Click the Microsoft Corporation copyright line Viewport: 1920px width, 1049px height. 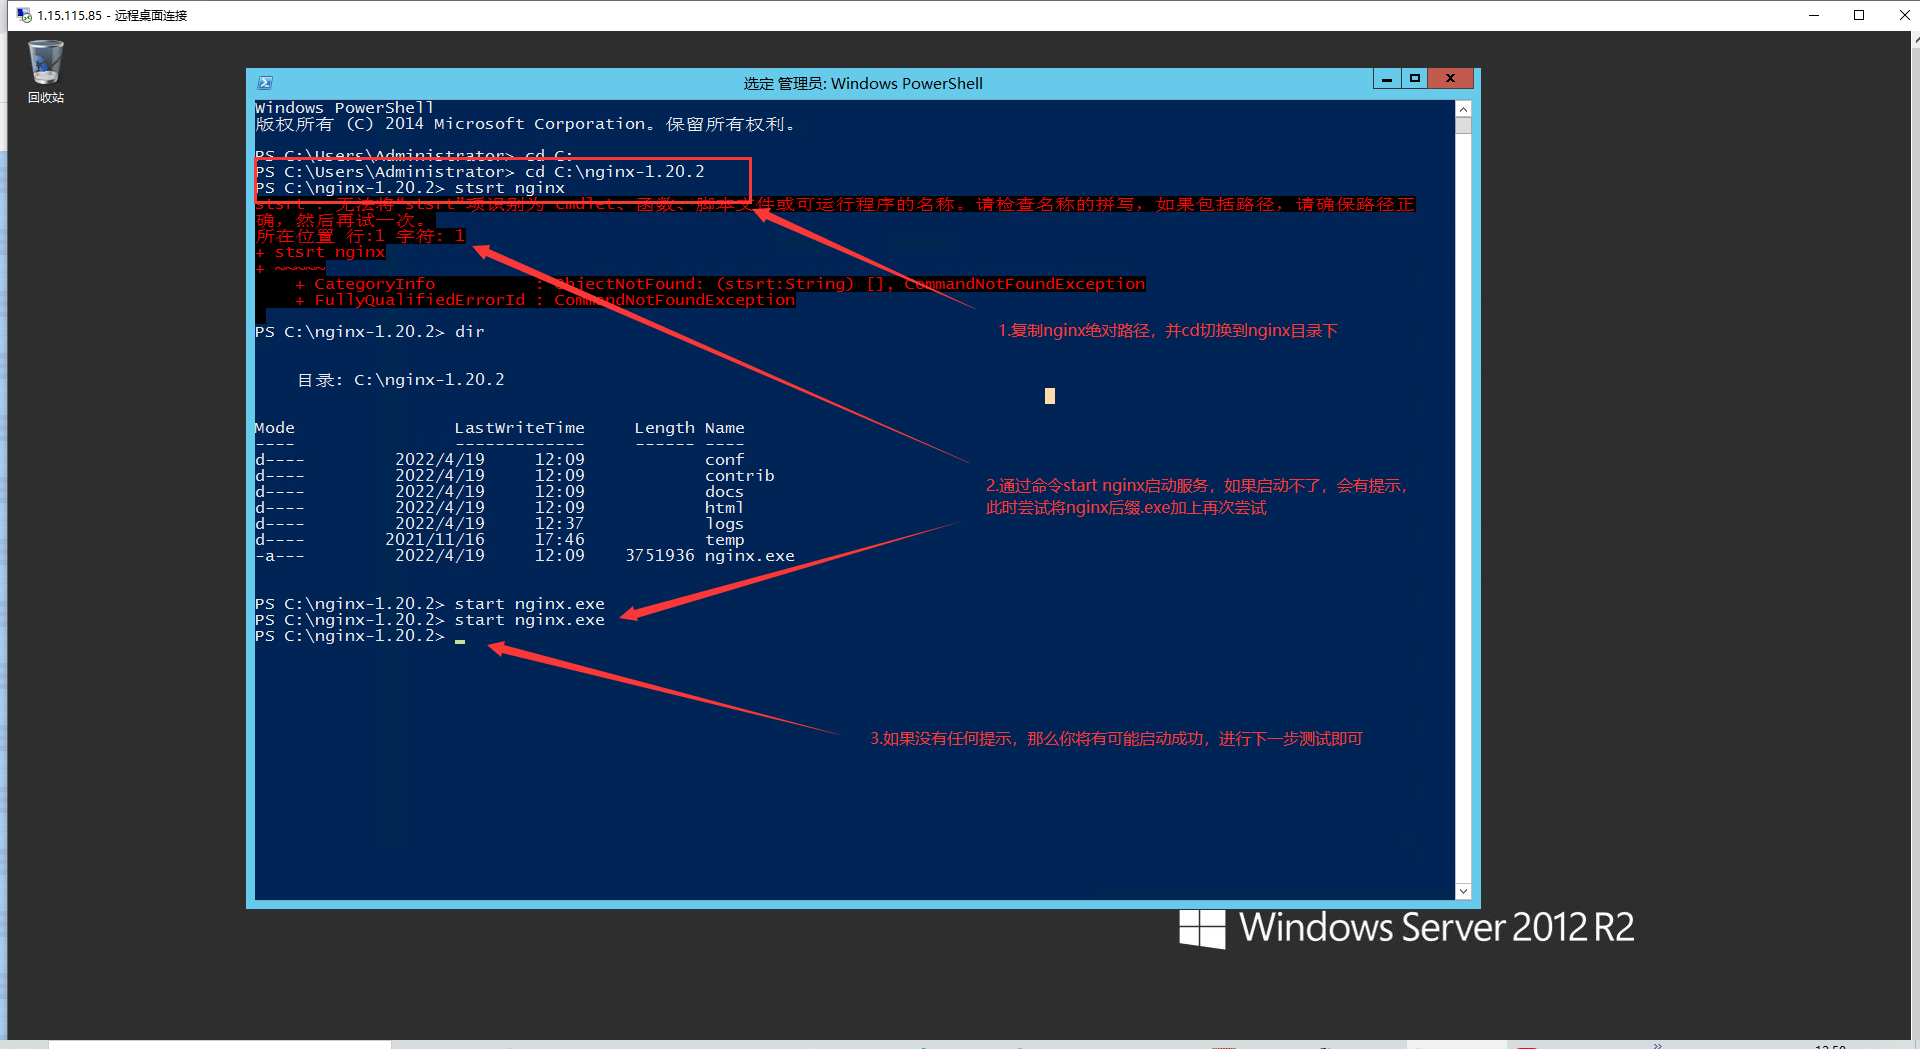525,124
